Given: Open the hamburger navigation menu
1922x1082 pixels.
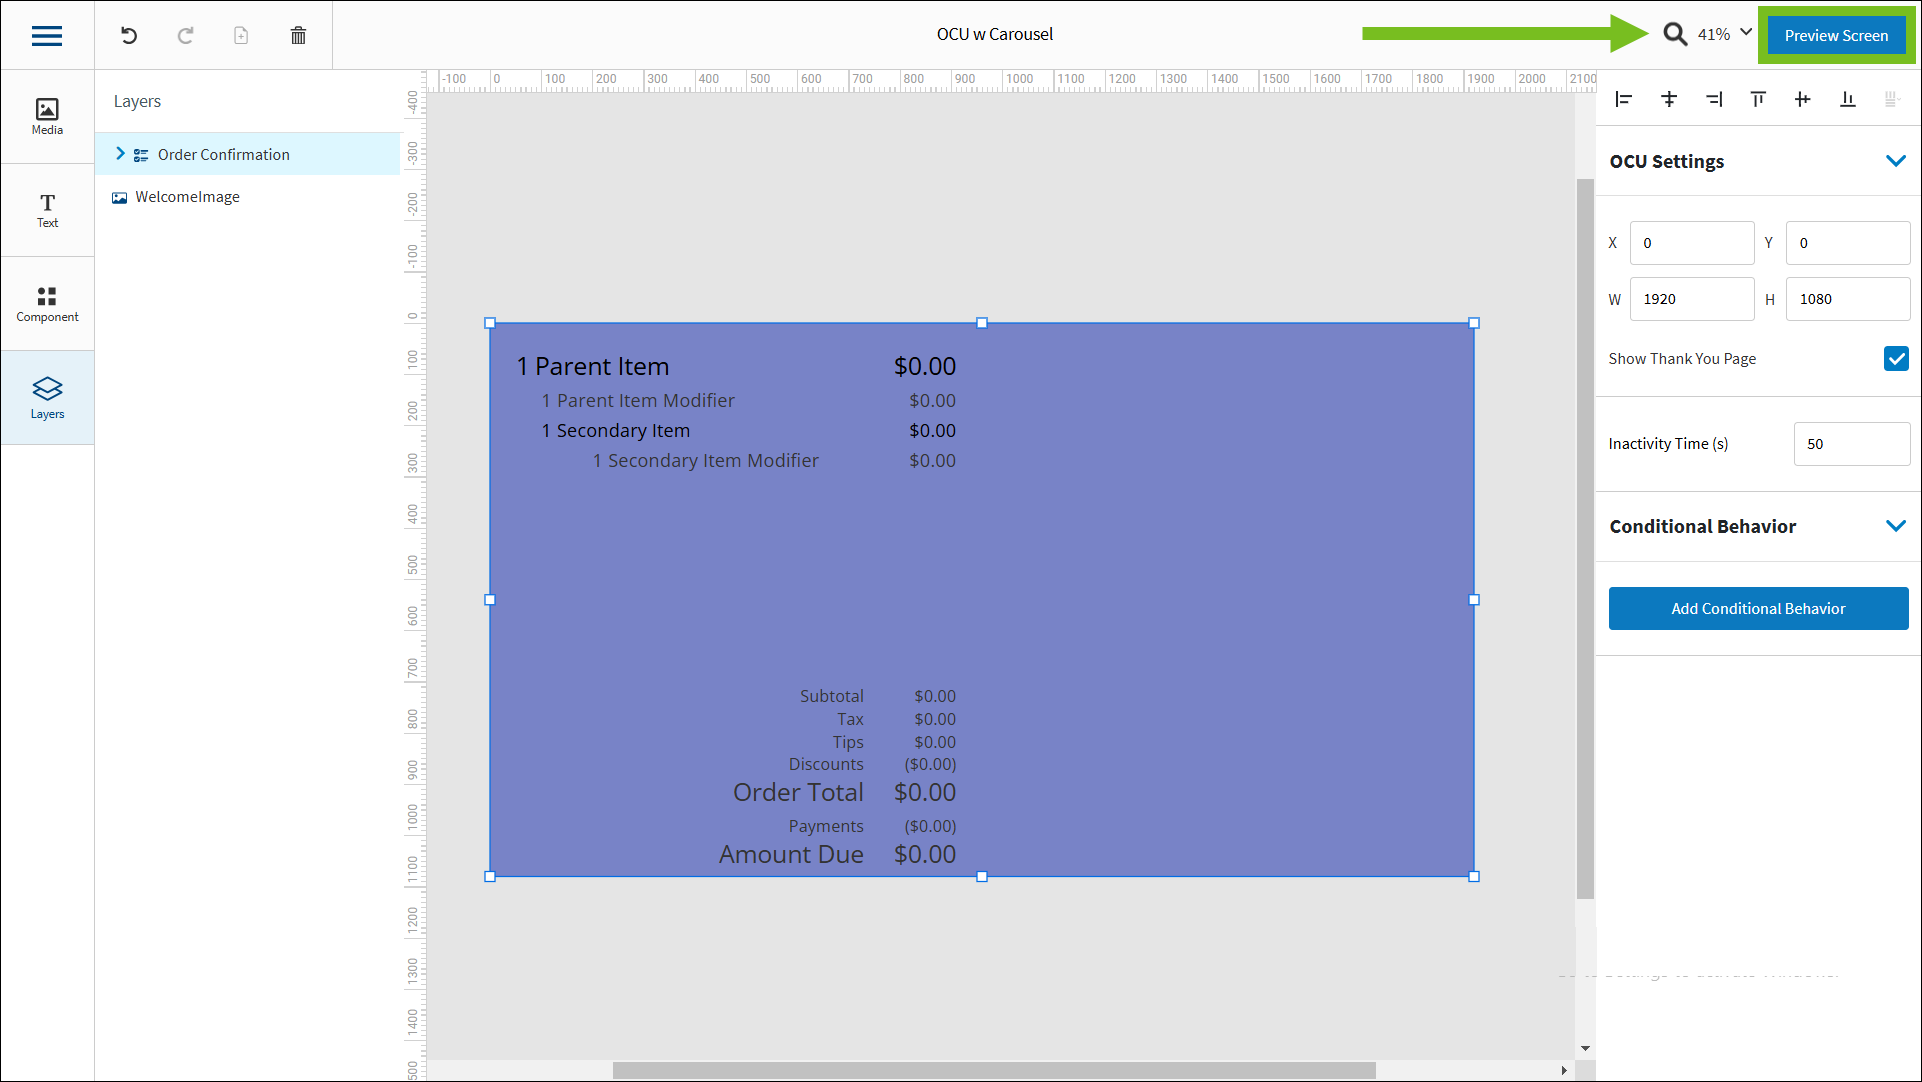Looking at the screenshot, I should click(x=46, y=35).
